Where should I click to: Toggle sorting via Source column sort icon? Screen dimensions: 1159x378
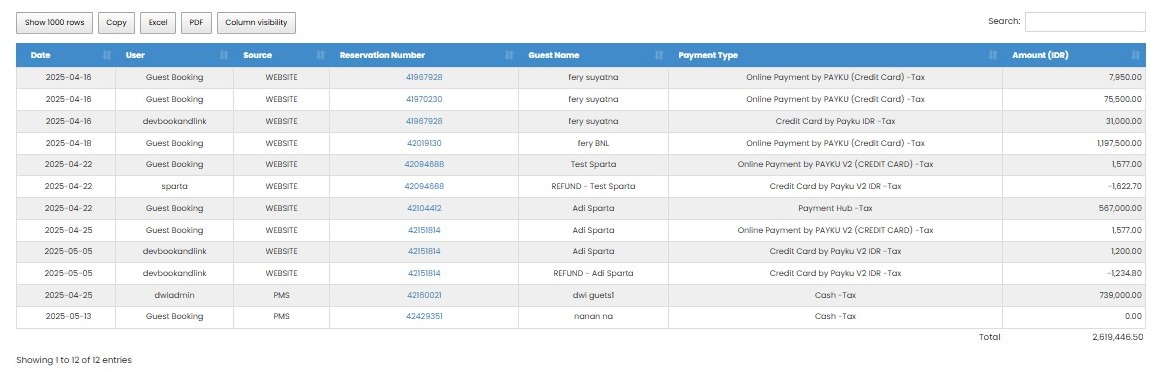coord(320,55)
